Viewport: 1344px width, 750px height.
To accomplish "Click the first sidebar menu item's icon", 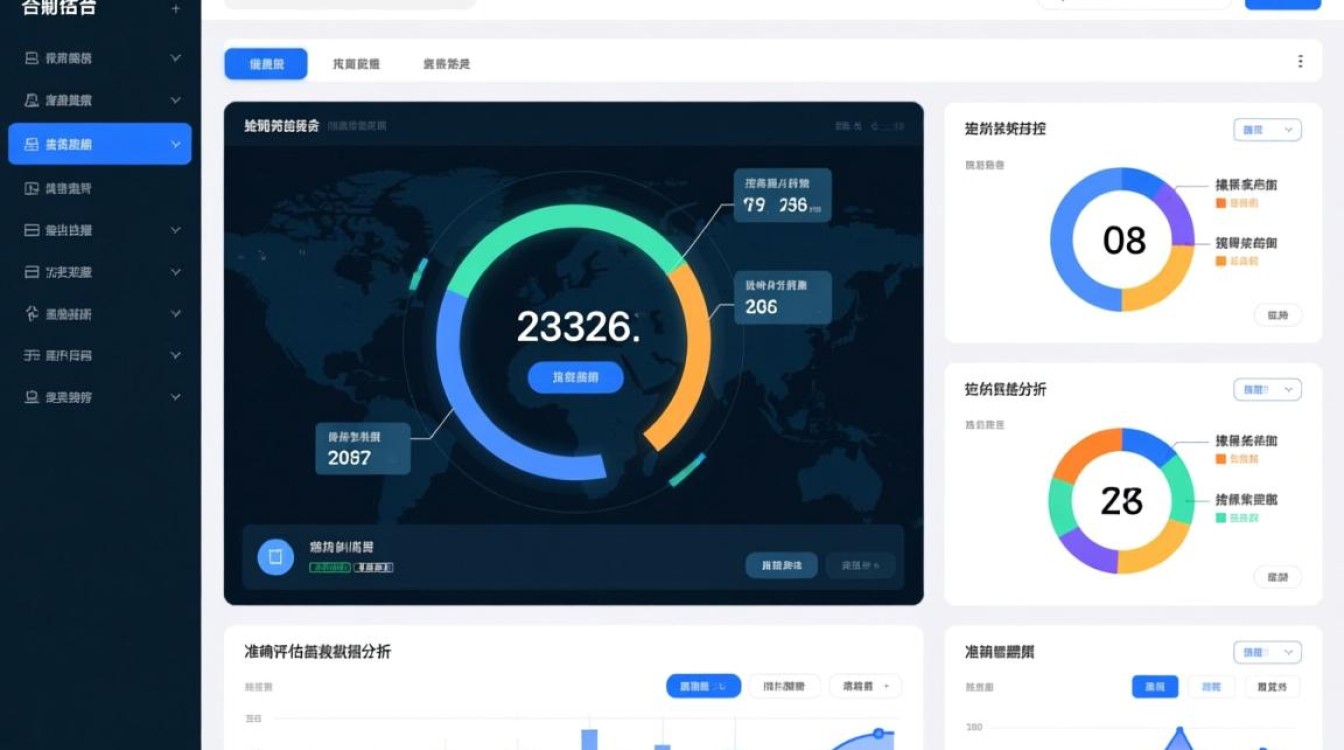I will [x=32, y=59].
